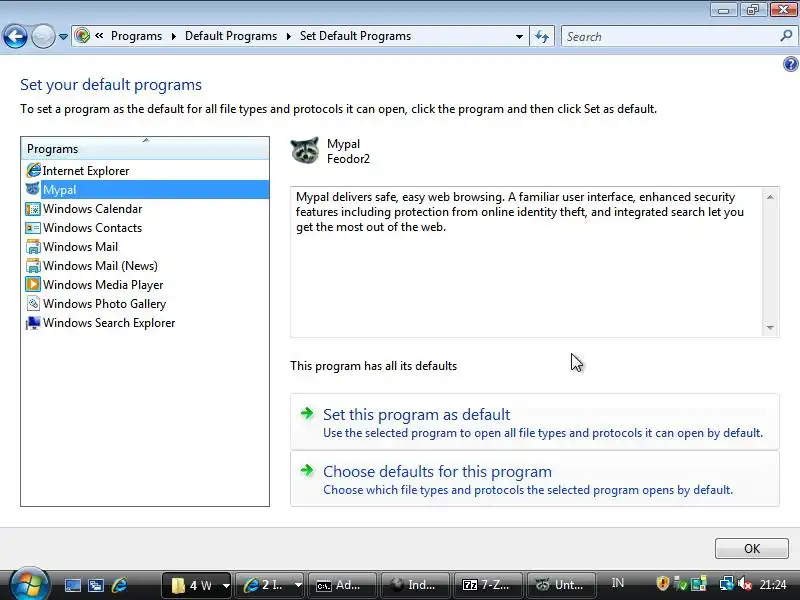The image size is (800, 600).
Task: Click Programs in the address breadcrumb
Action: pos(136,36)
